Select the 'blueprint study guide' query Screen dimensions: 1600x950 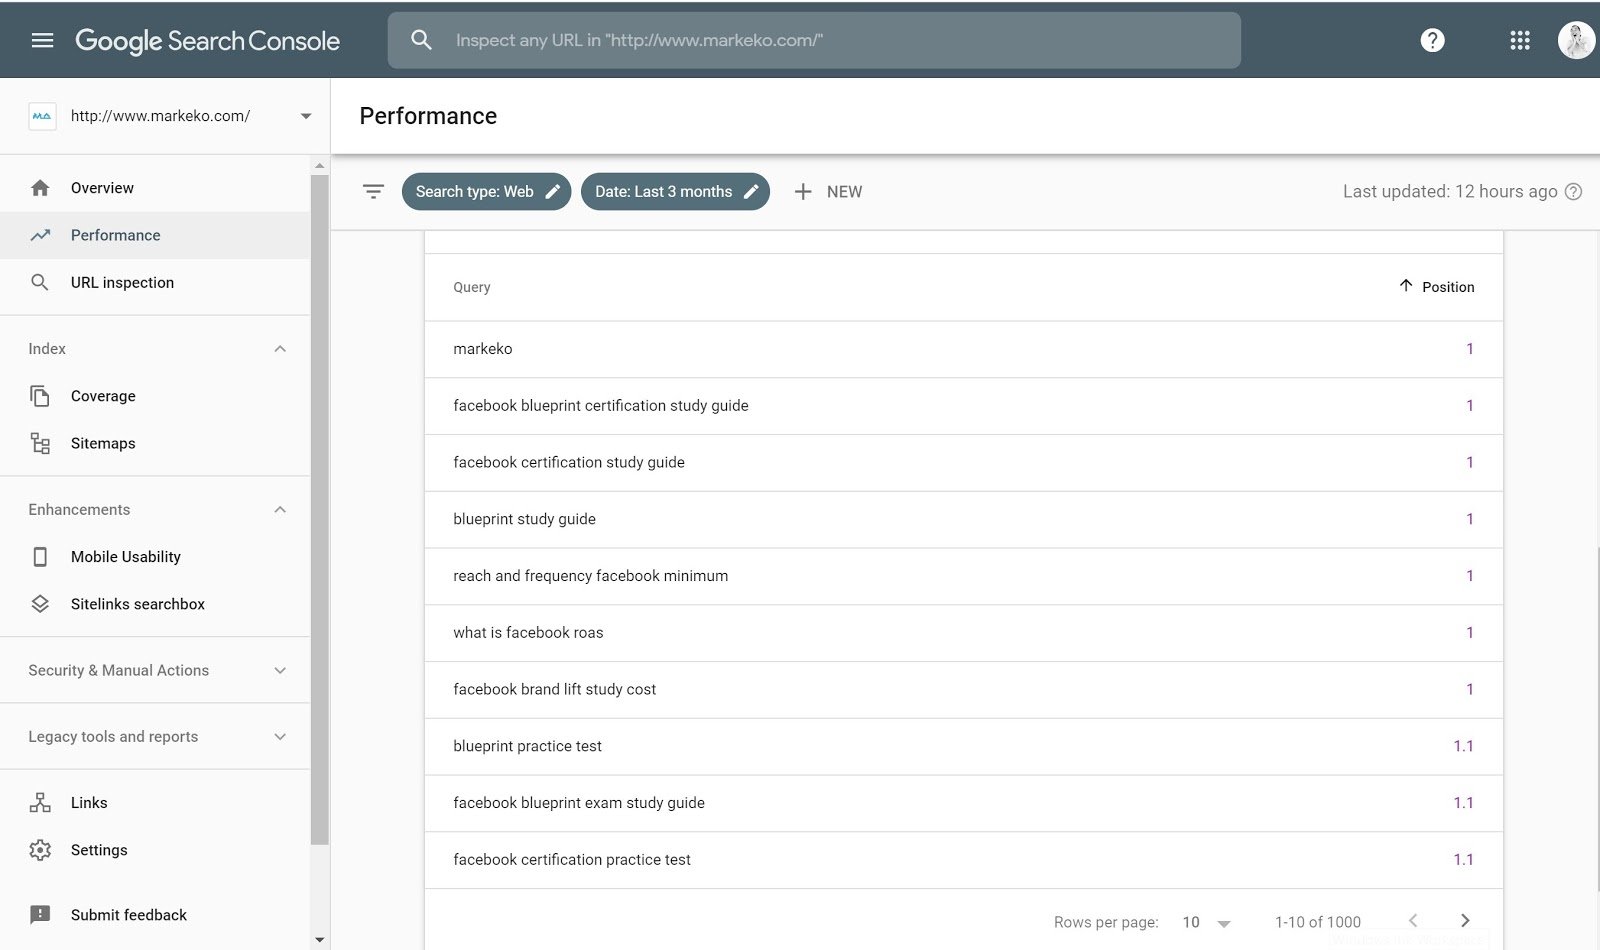[x=963, y=519]
